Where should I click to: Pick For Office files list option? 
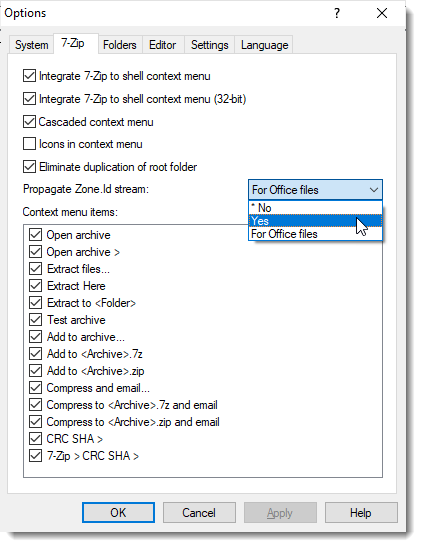click(x=315, y=234)
